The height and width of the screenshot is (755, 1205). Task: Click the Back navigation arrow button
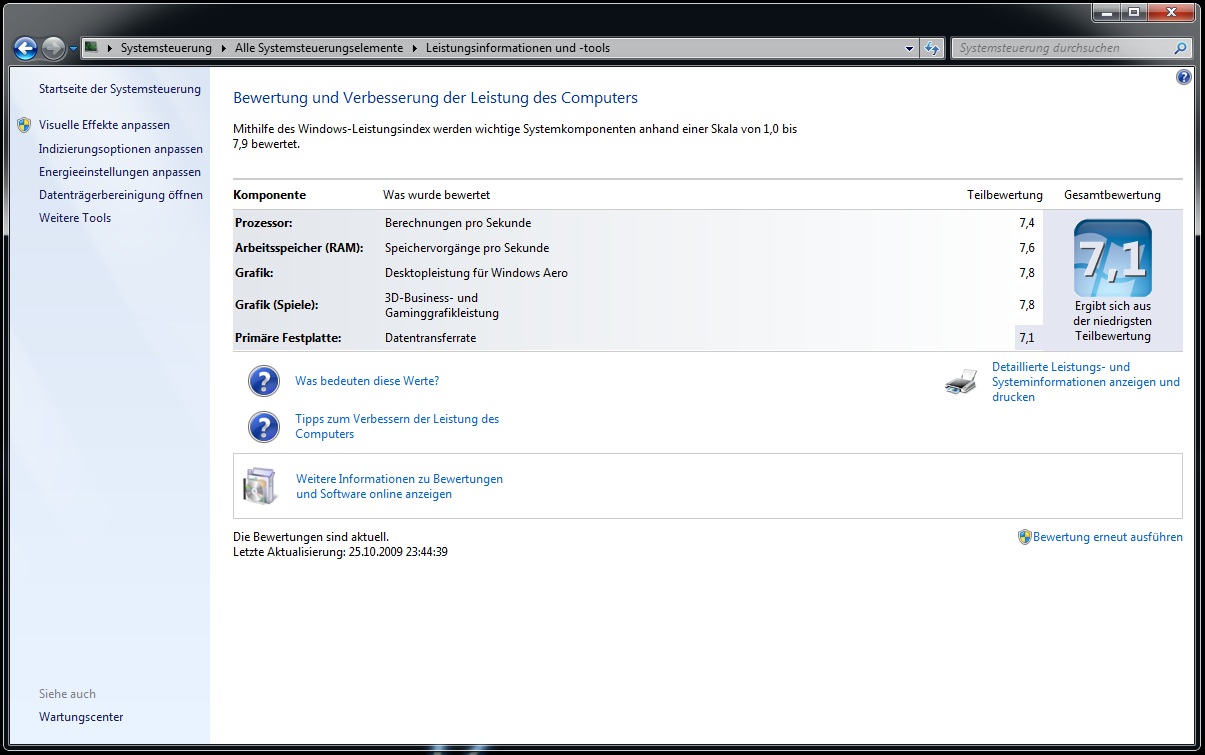pos(26,47)
